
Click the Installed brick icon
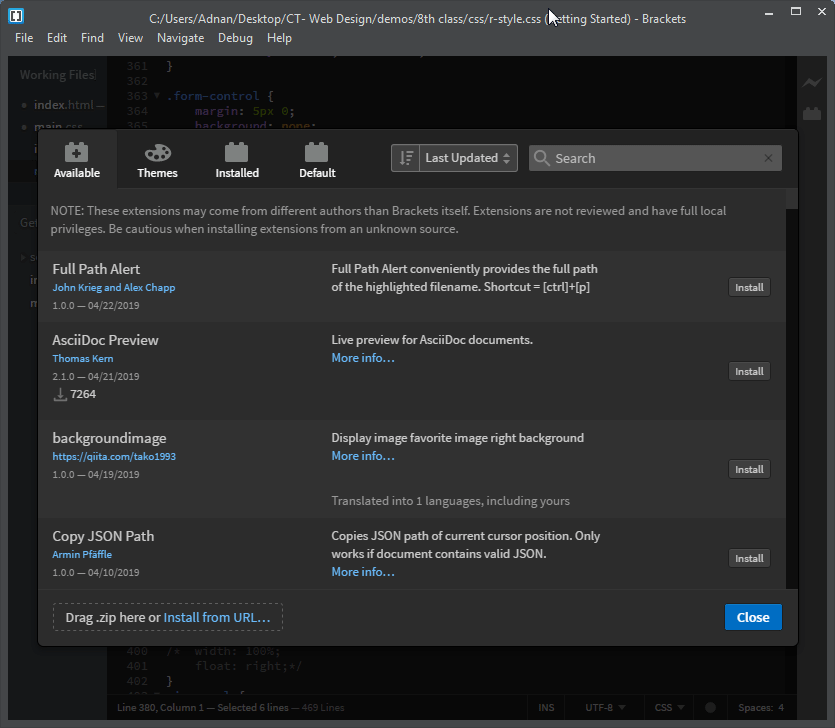[236, 152]
